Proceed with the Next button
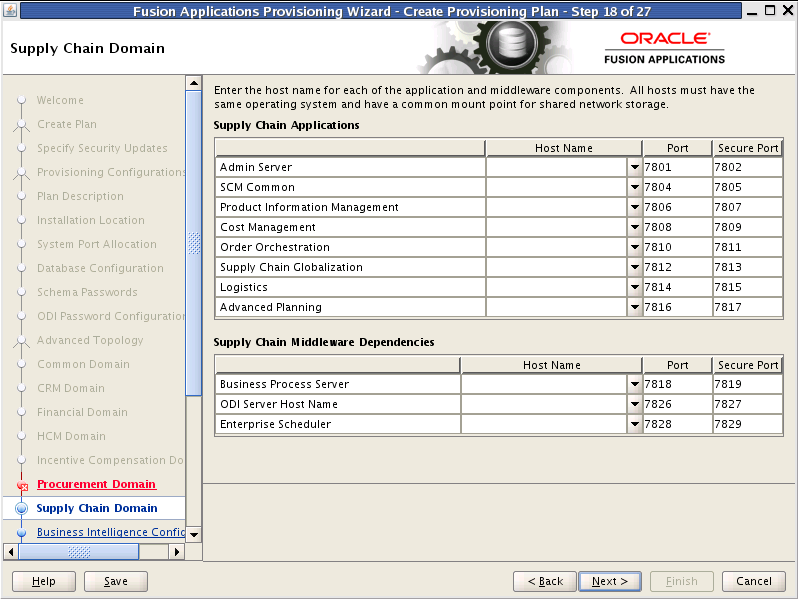The width and height of the screenshot is (798, 599). click(610, 581)
